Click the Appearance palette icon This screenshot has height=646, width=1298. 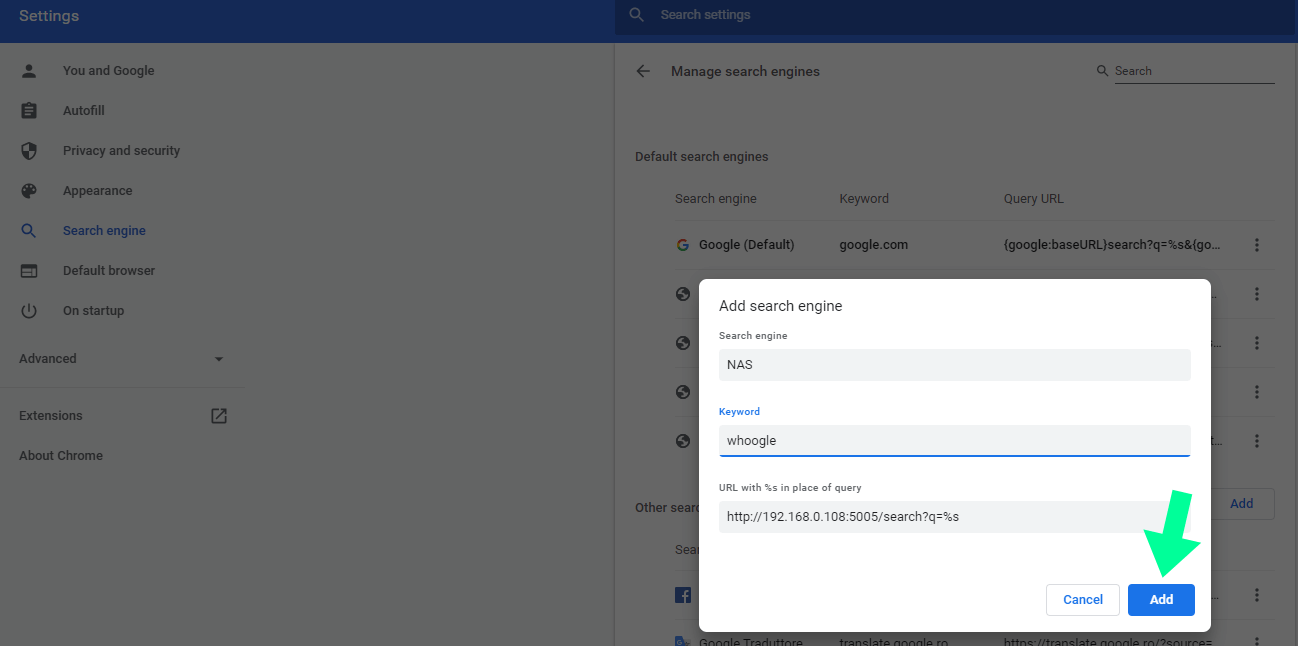28,190
